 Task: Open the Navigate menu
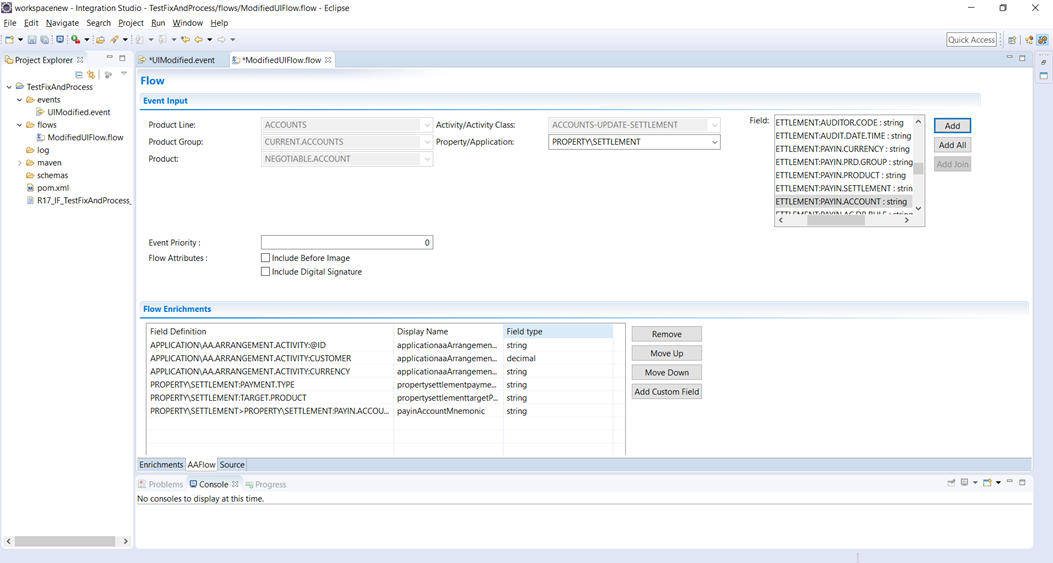[x=62, y=23]
